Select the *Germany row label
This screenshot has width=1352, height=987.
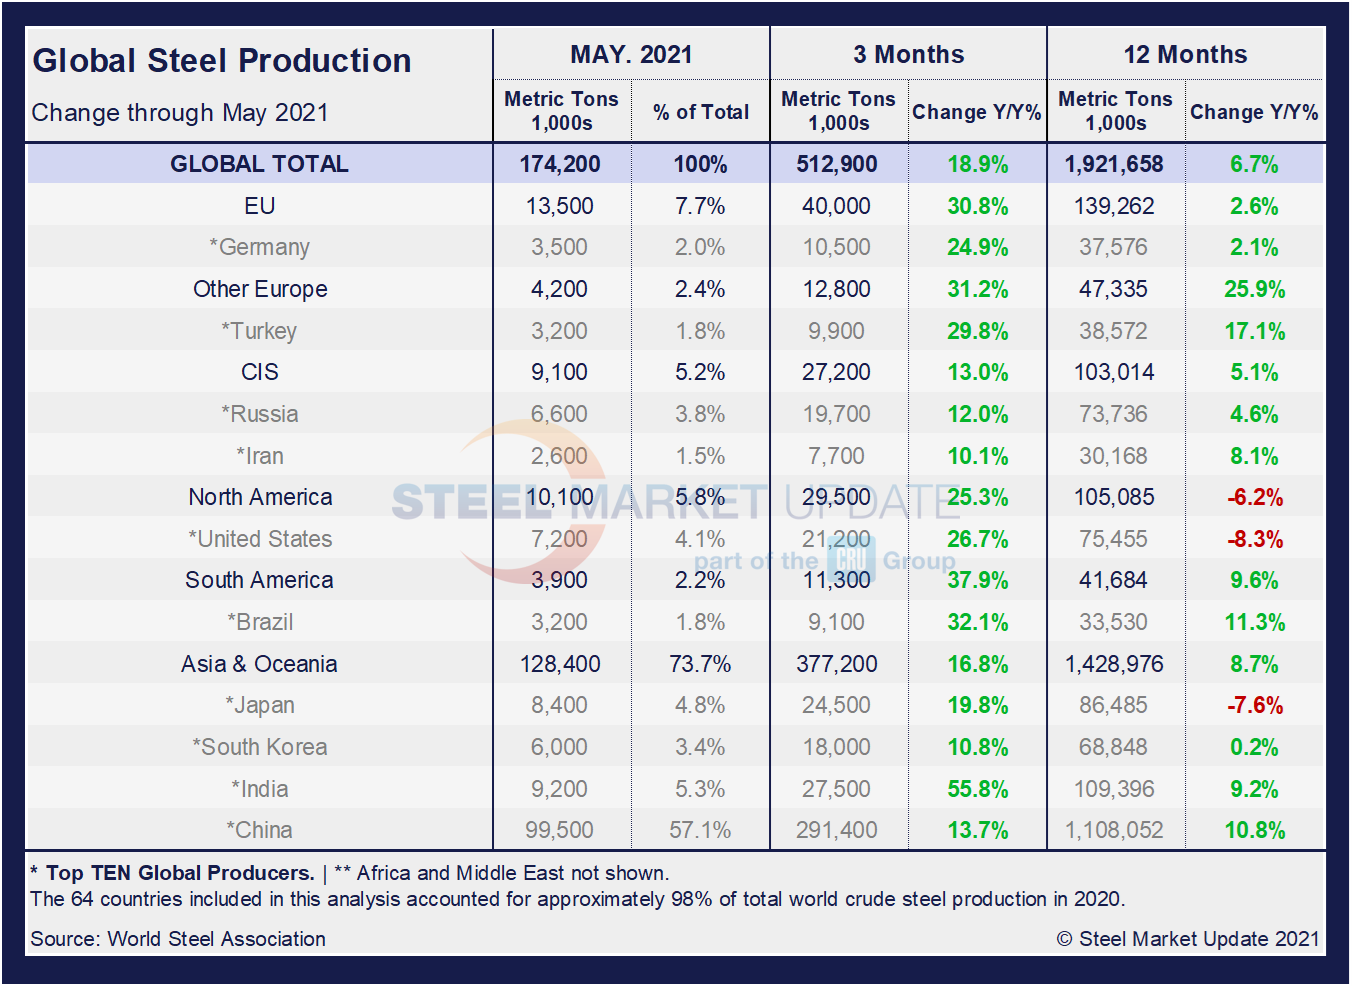point(259,247)
